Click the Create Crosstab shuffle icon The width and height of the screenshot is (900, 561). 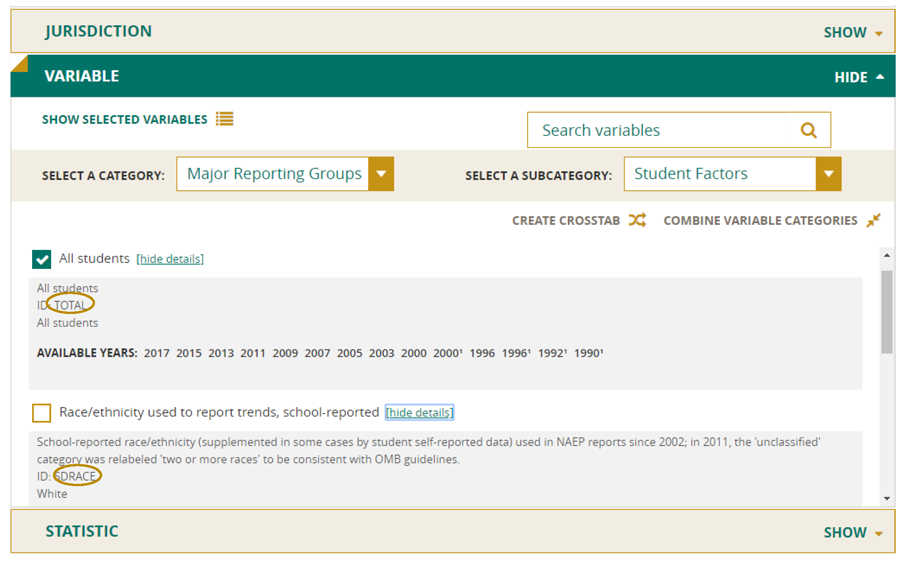(x=637, y=220)
